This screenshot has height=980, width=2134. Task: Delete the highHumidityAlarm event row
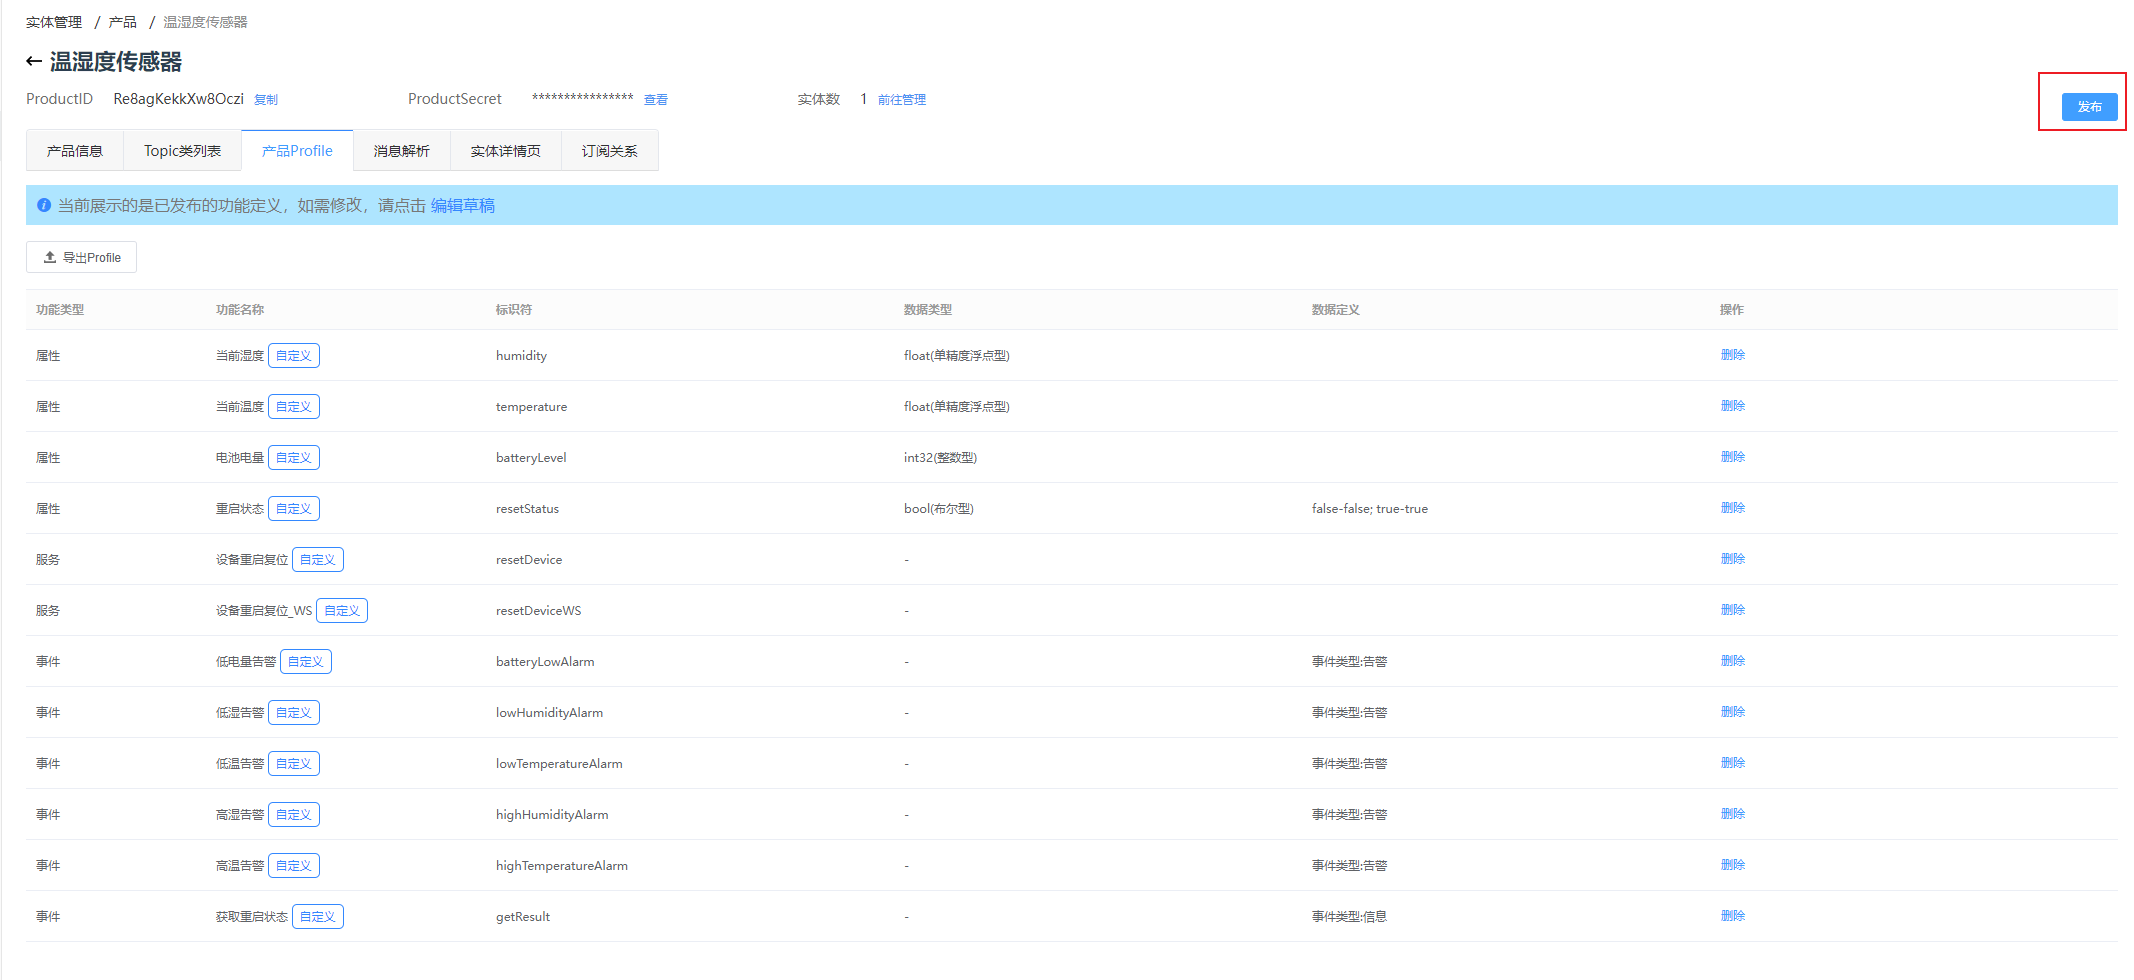pos(1733,814)
